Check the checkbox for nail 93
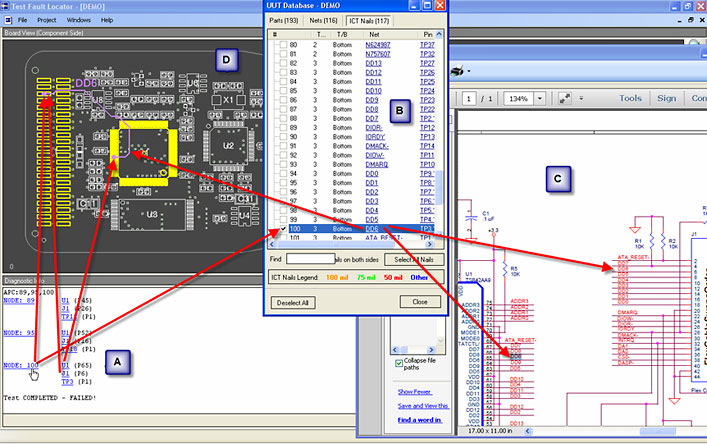Screen dimensions: 707x444 (283, 165)
